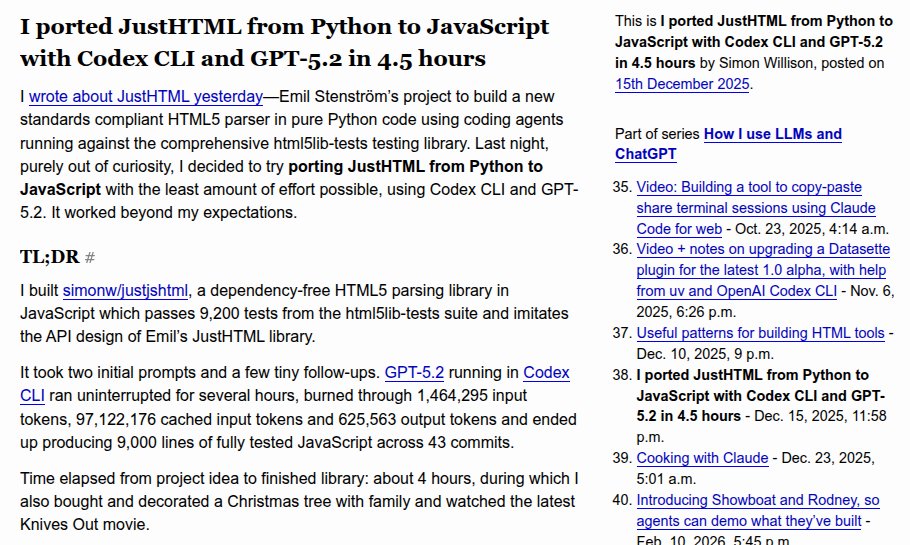
Task: Click 'Dec. 10, 2025, 9 p.m.' timestamp
Action: click(705, 354)
